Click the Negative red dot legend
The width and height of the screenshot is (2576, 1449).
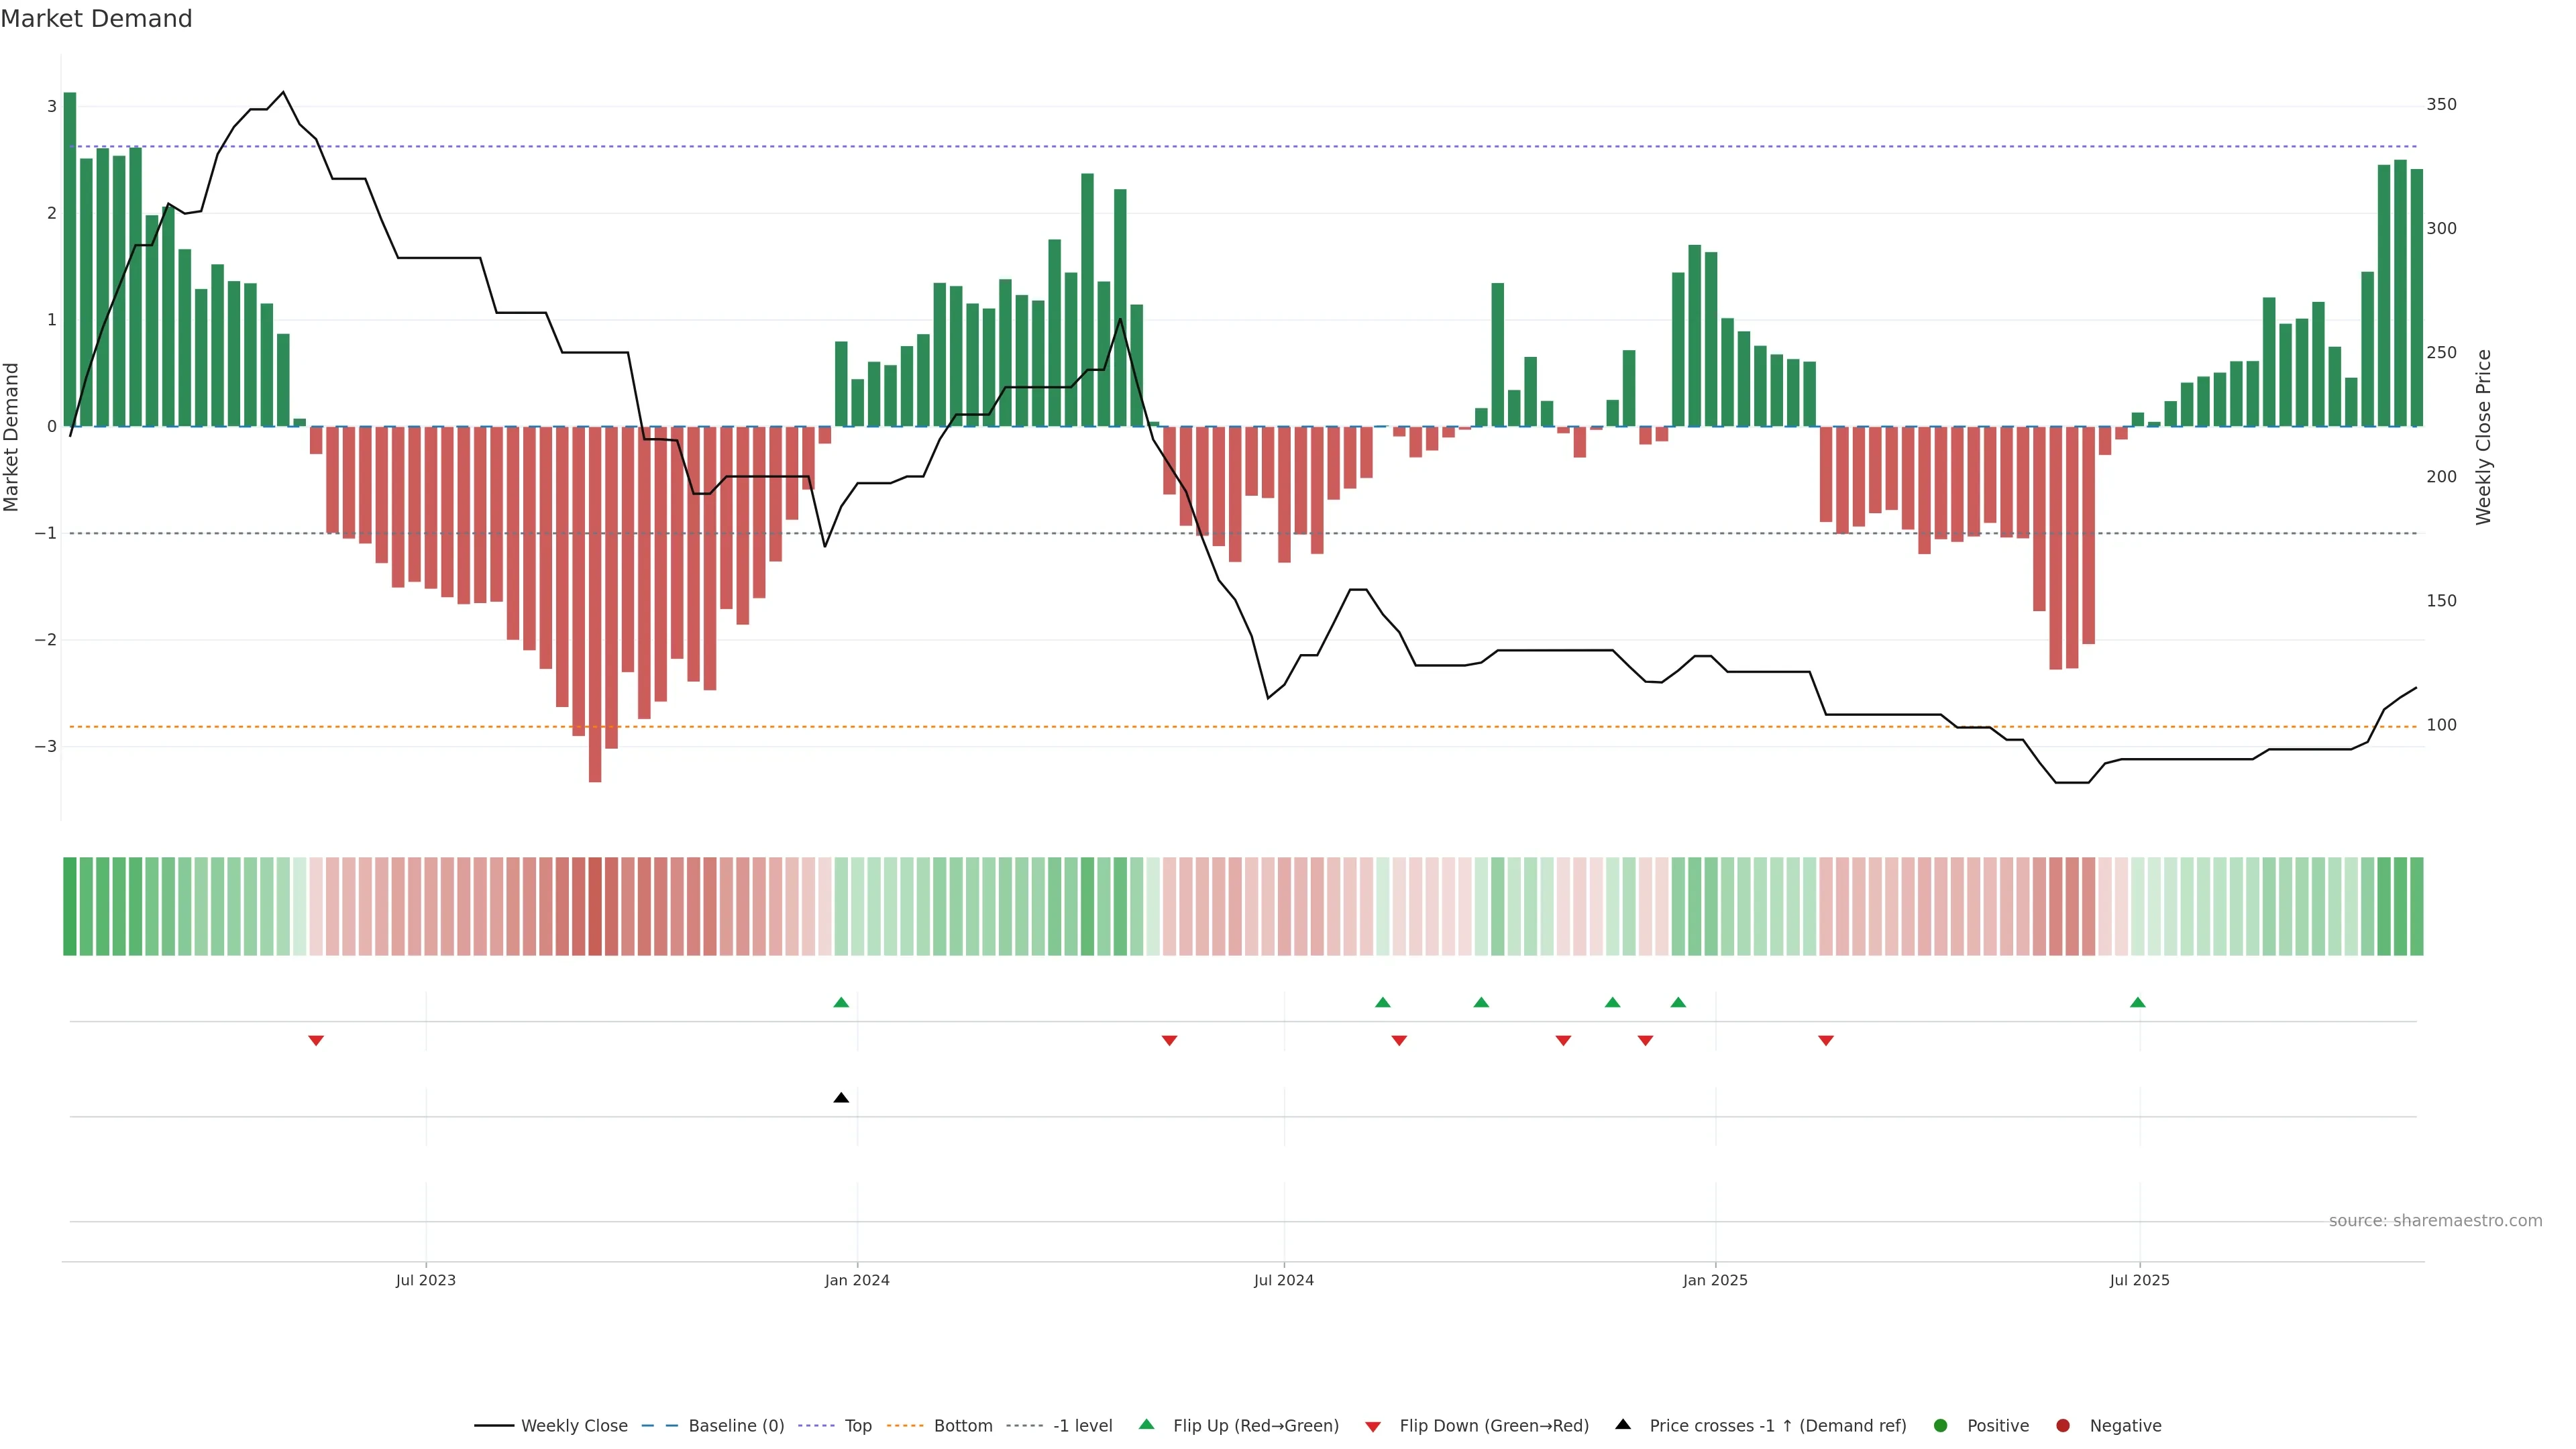(x=2063, y=1426)
